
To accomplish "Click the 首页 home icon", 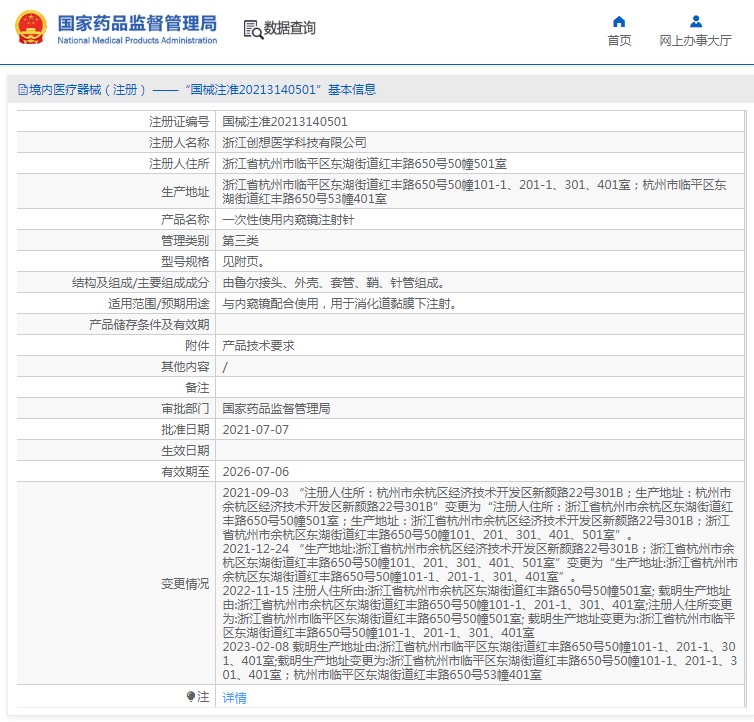I will click(x=619, y=22).
